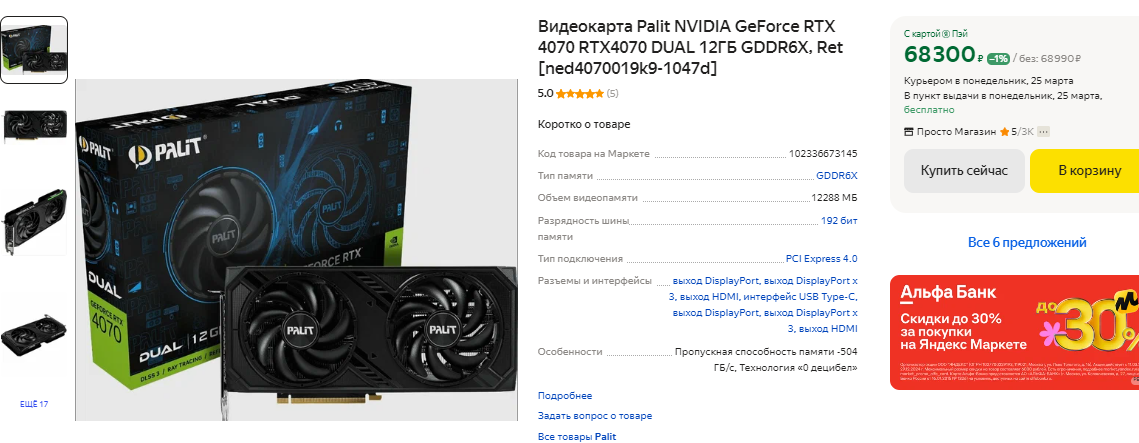The width and height of the screenshot is (1139, 443).
Task: Show more photos via ЕЩЁ 17
Action: point(34,404)
